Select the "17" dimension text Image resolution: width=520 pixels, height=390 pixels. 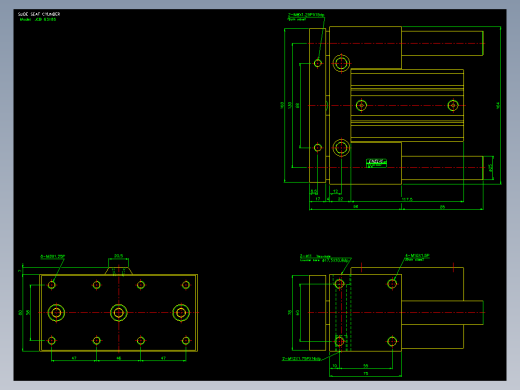point(318,199)
